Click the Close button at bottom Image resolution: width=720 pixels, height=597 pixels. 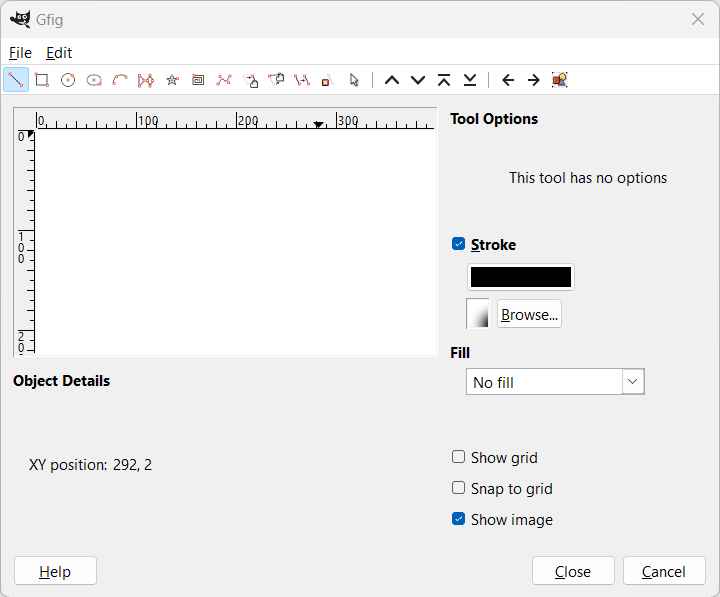click(x=573, y=571)
